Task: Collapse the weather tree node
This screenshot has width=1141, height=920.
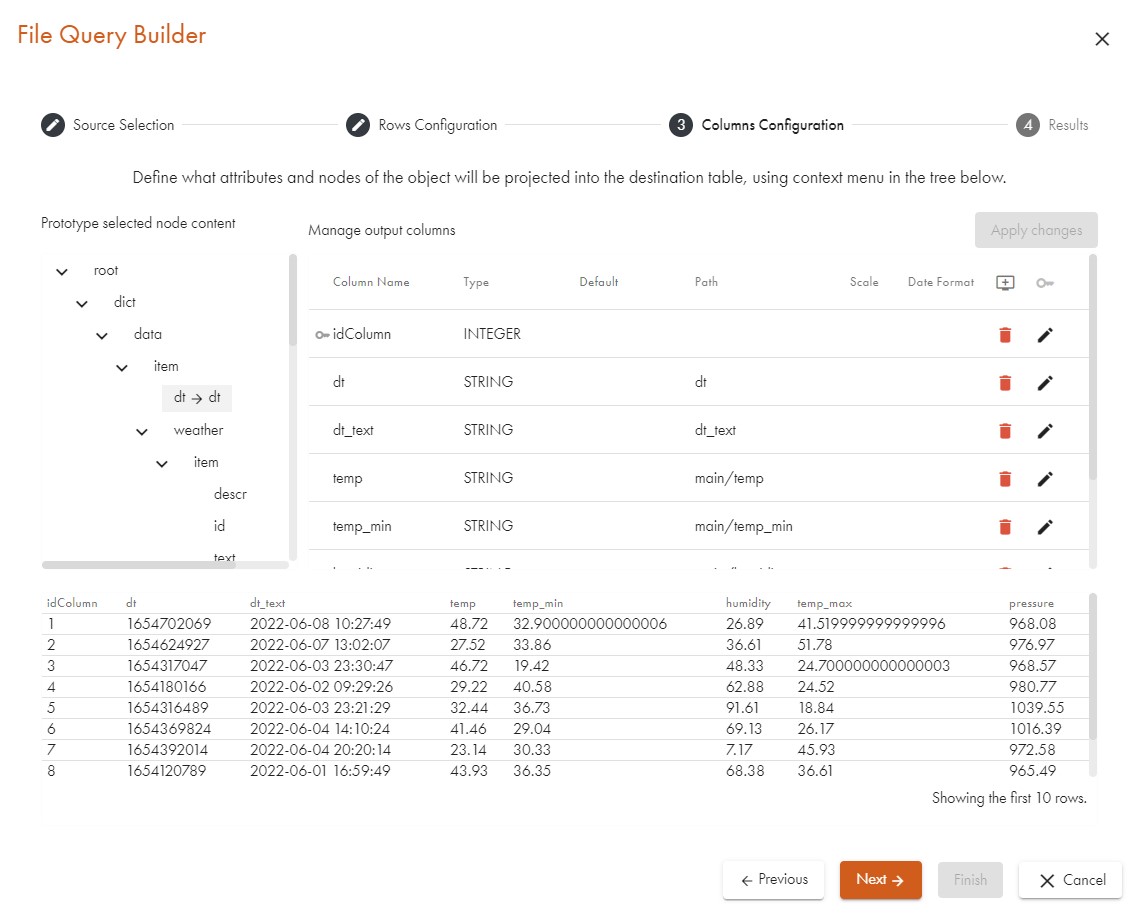Action: click(x=142, y=431)
